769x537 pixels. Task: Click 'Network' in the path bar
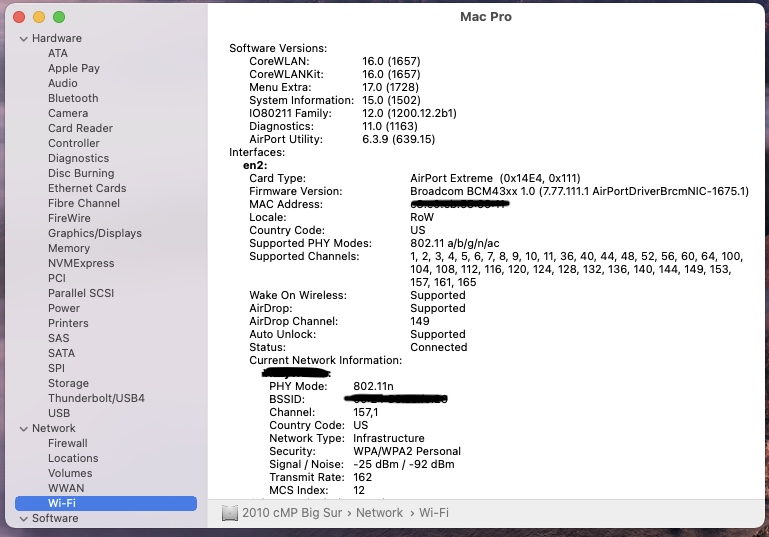(x=379, y=513)
